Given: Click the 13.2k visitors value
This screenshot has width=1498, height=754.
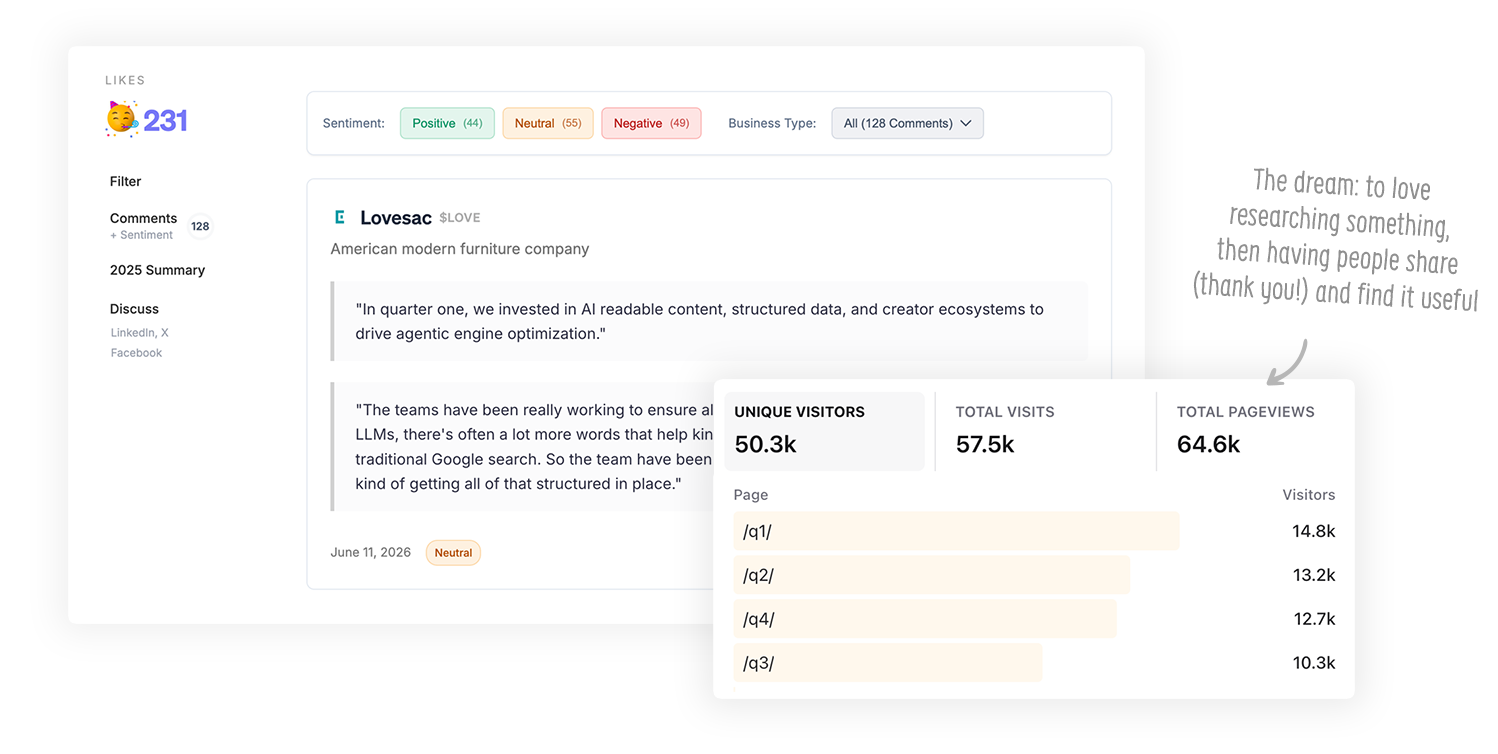Looking at the screenshot, I should coord(1314,575).
